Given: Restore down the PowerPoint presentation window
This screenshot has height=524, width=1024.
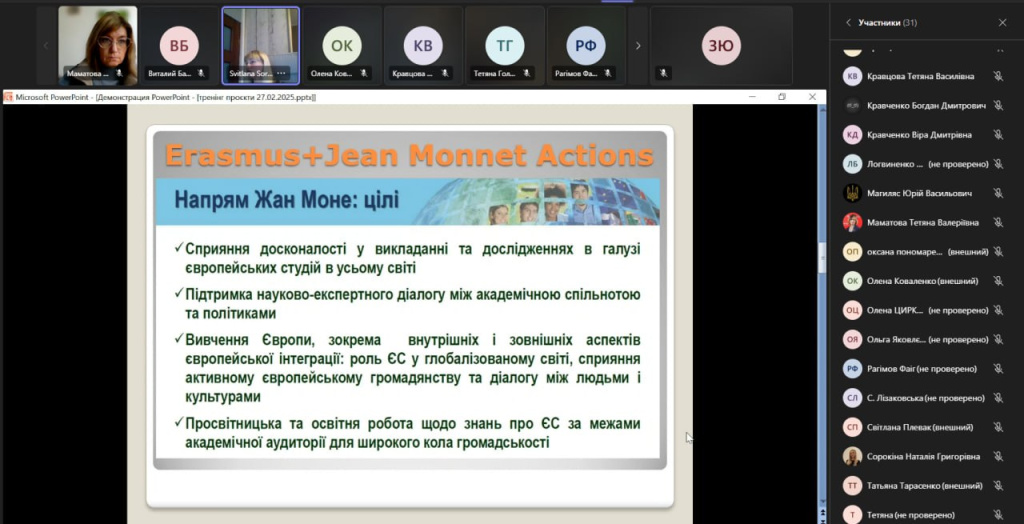Looking at the screenshot, I should (782, 97).
